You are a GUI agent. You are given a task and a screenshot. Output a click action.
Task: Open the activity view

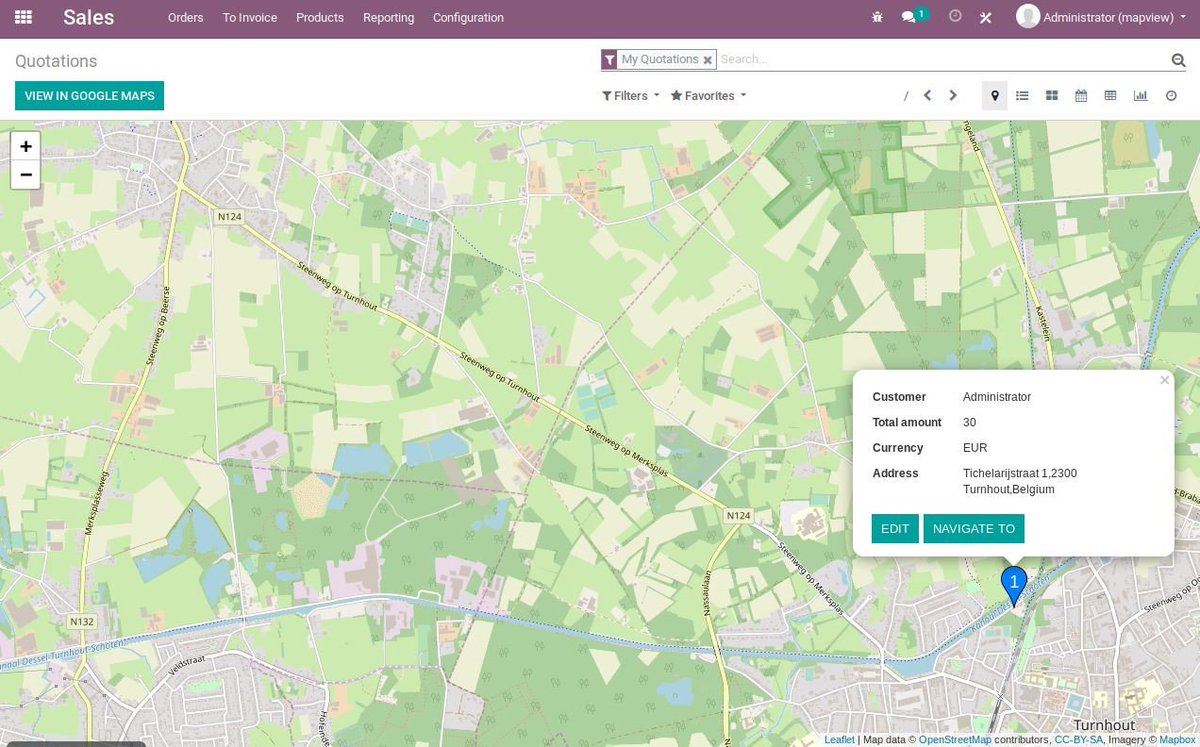pyautogui.click(x=1169, y=95)
